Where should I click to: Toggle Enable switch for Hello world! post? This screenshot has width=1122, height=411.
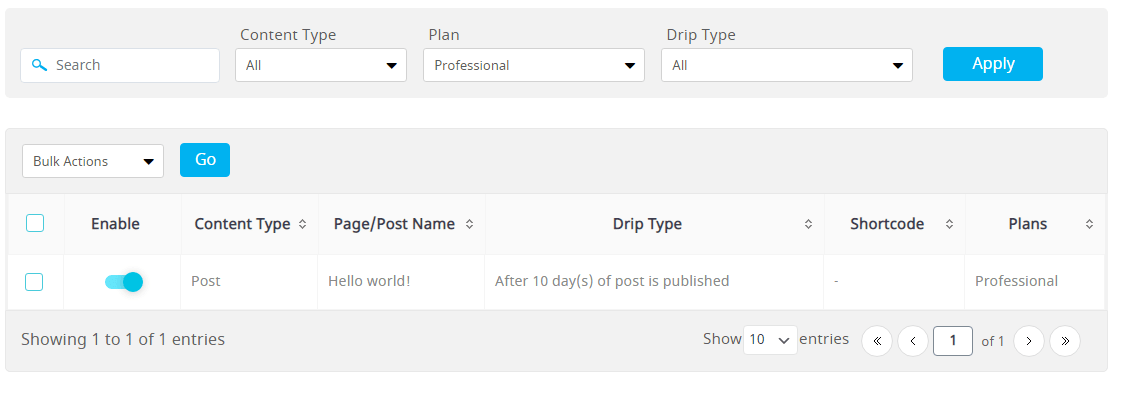coord(124,281)
